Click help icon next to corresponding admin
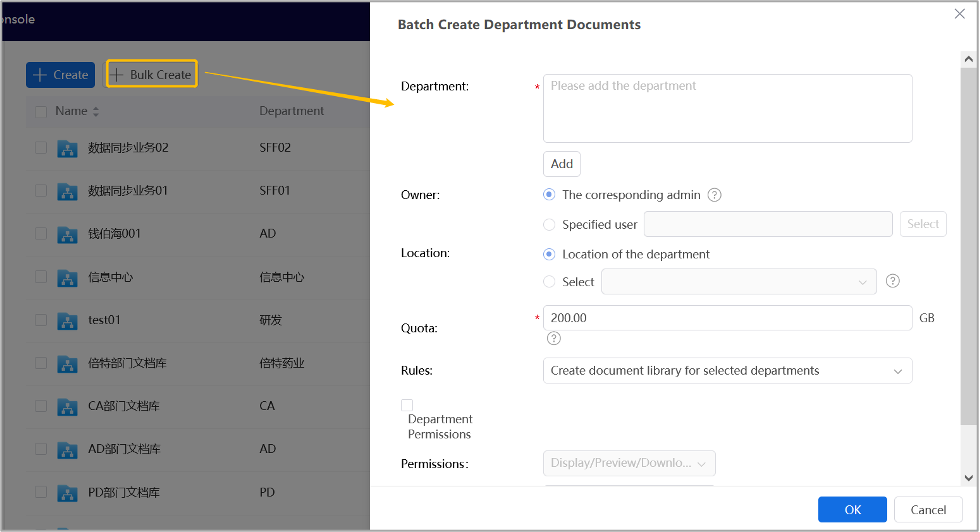The height and width of the screenshot is (532, 980). tap(714, 195)
